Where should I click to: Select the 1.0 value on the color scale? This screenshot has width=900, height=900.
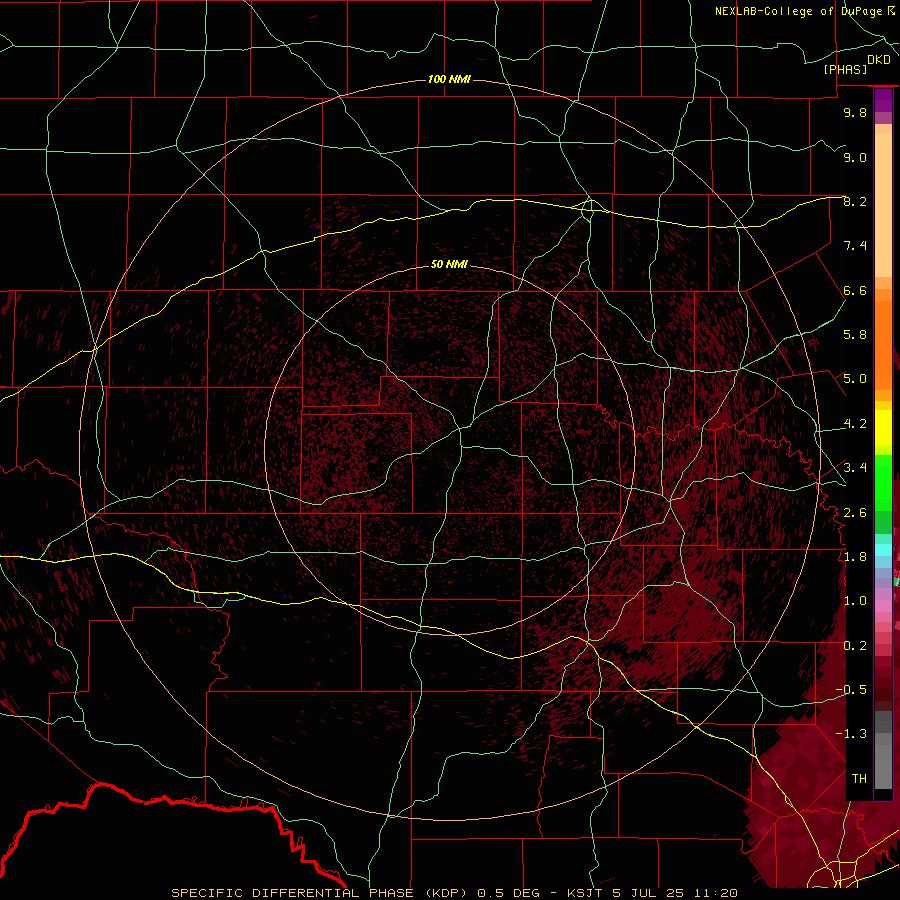pyautogui.click(x=855, y=601)
